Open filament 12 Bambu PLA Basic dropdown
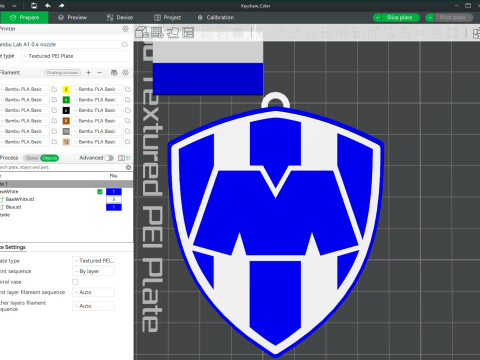The height and width of the screenshot is (360, 480). pyautogui.click(x=97, y=142)
